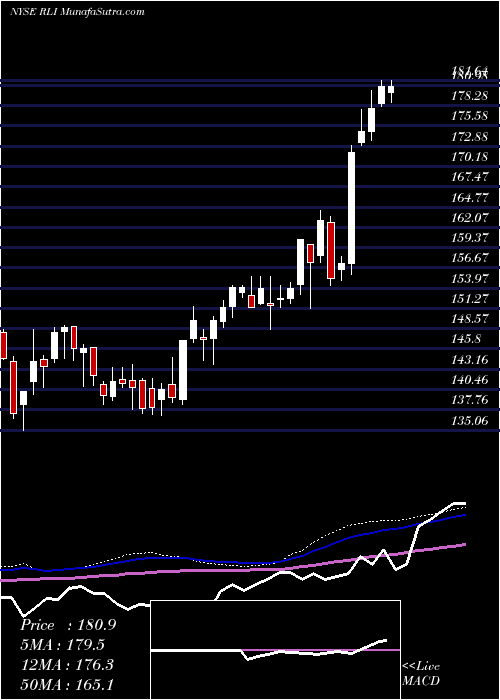
Task: Select the 153.97 price axis label
Action: [468, 279]
